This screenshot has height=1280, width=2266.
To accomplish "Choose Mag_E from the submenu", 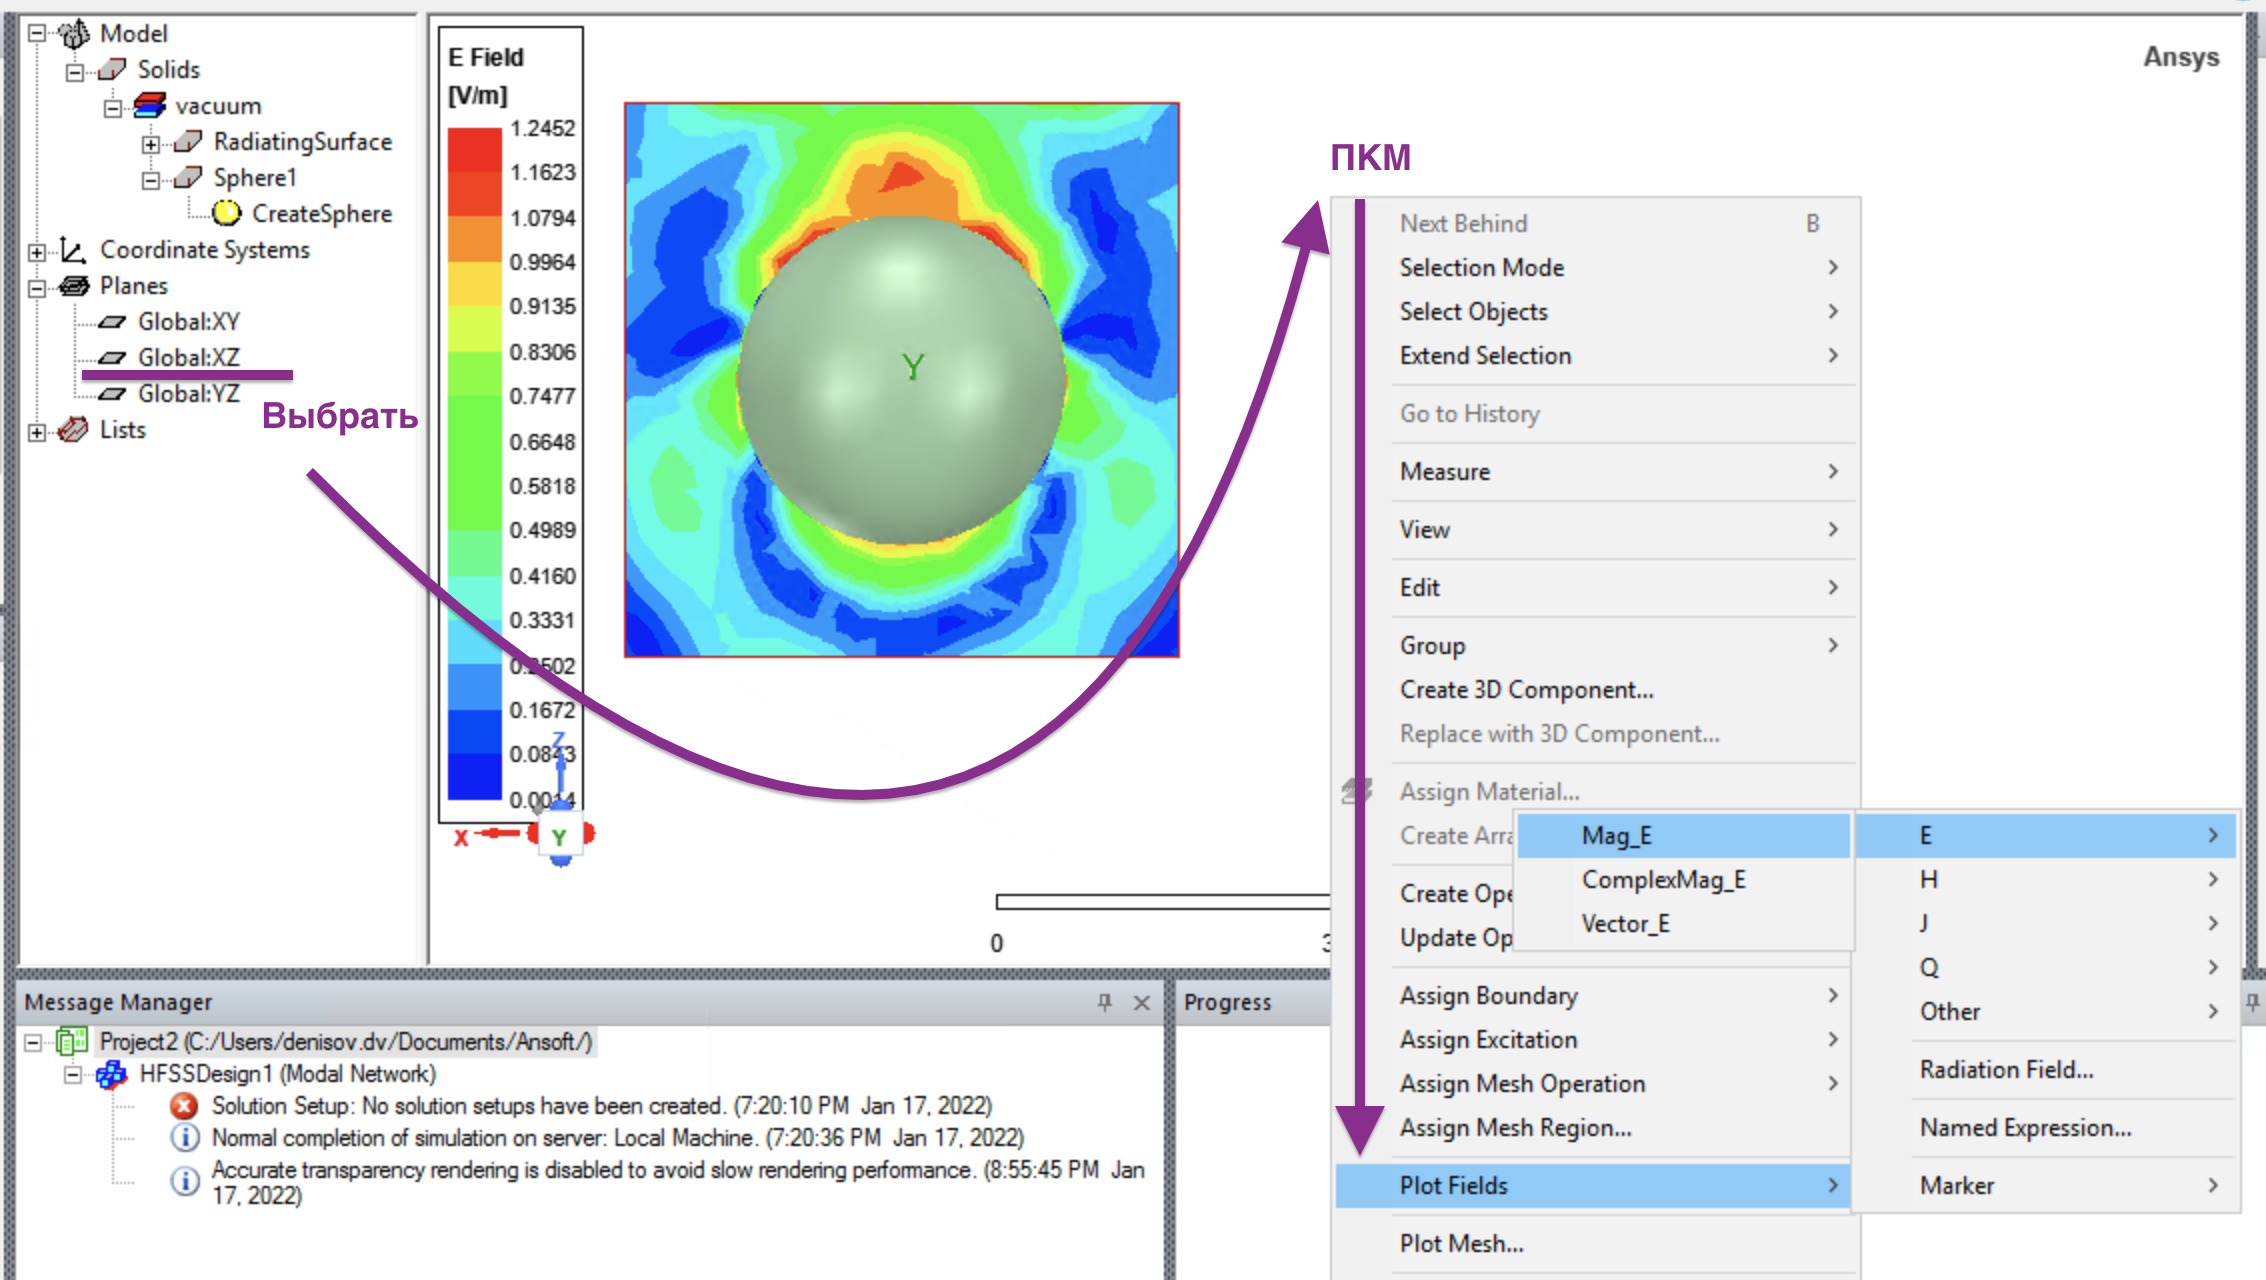I will [x=1616, y=836].
